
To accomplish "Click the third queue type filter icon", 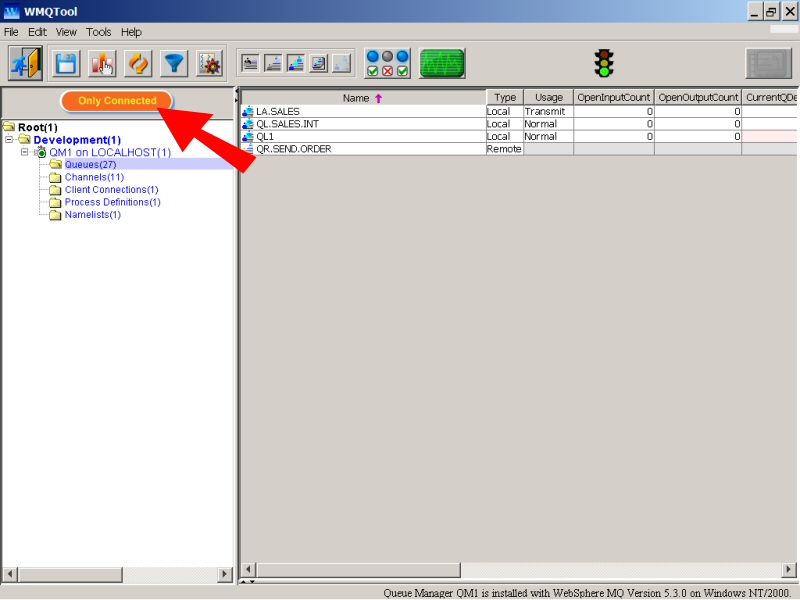I will coord(296,63).
